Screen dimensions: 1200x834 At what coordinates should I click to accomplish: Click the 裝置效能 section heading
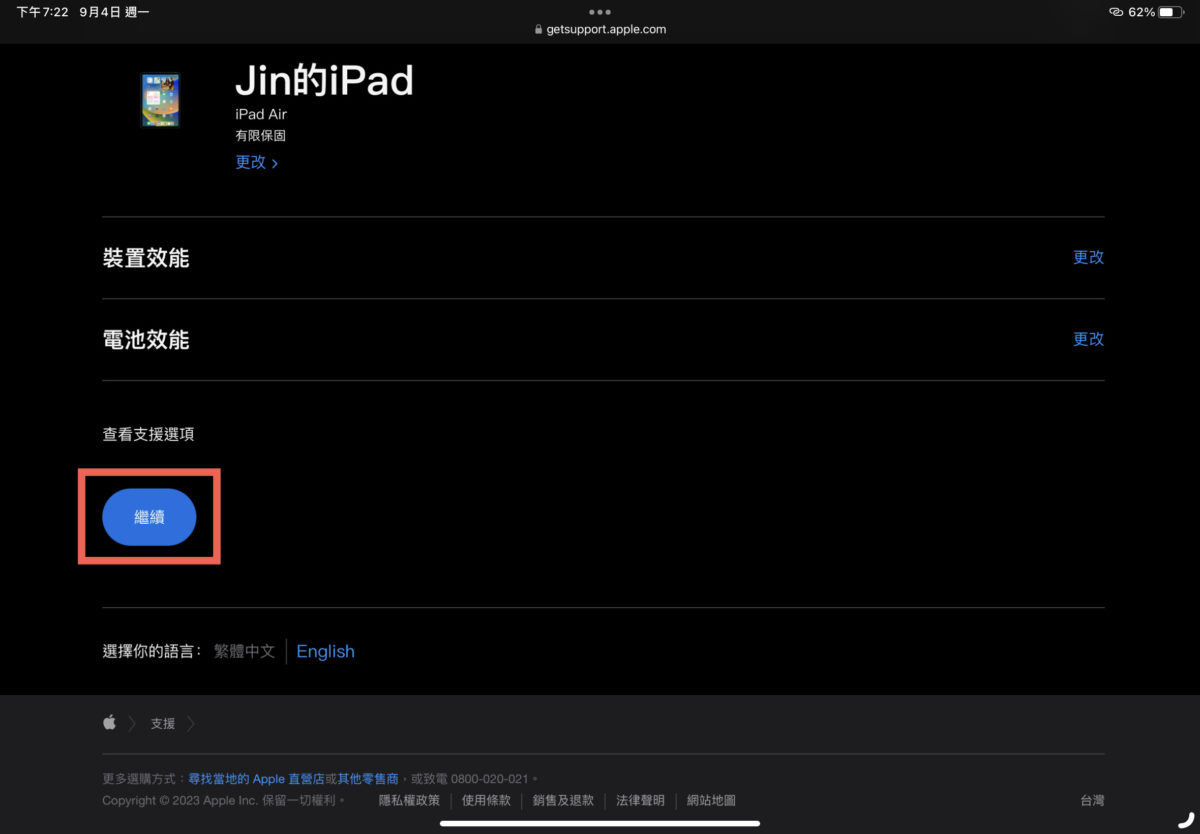[x=146, y=258]
